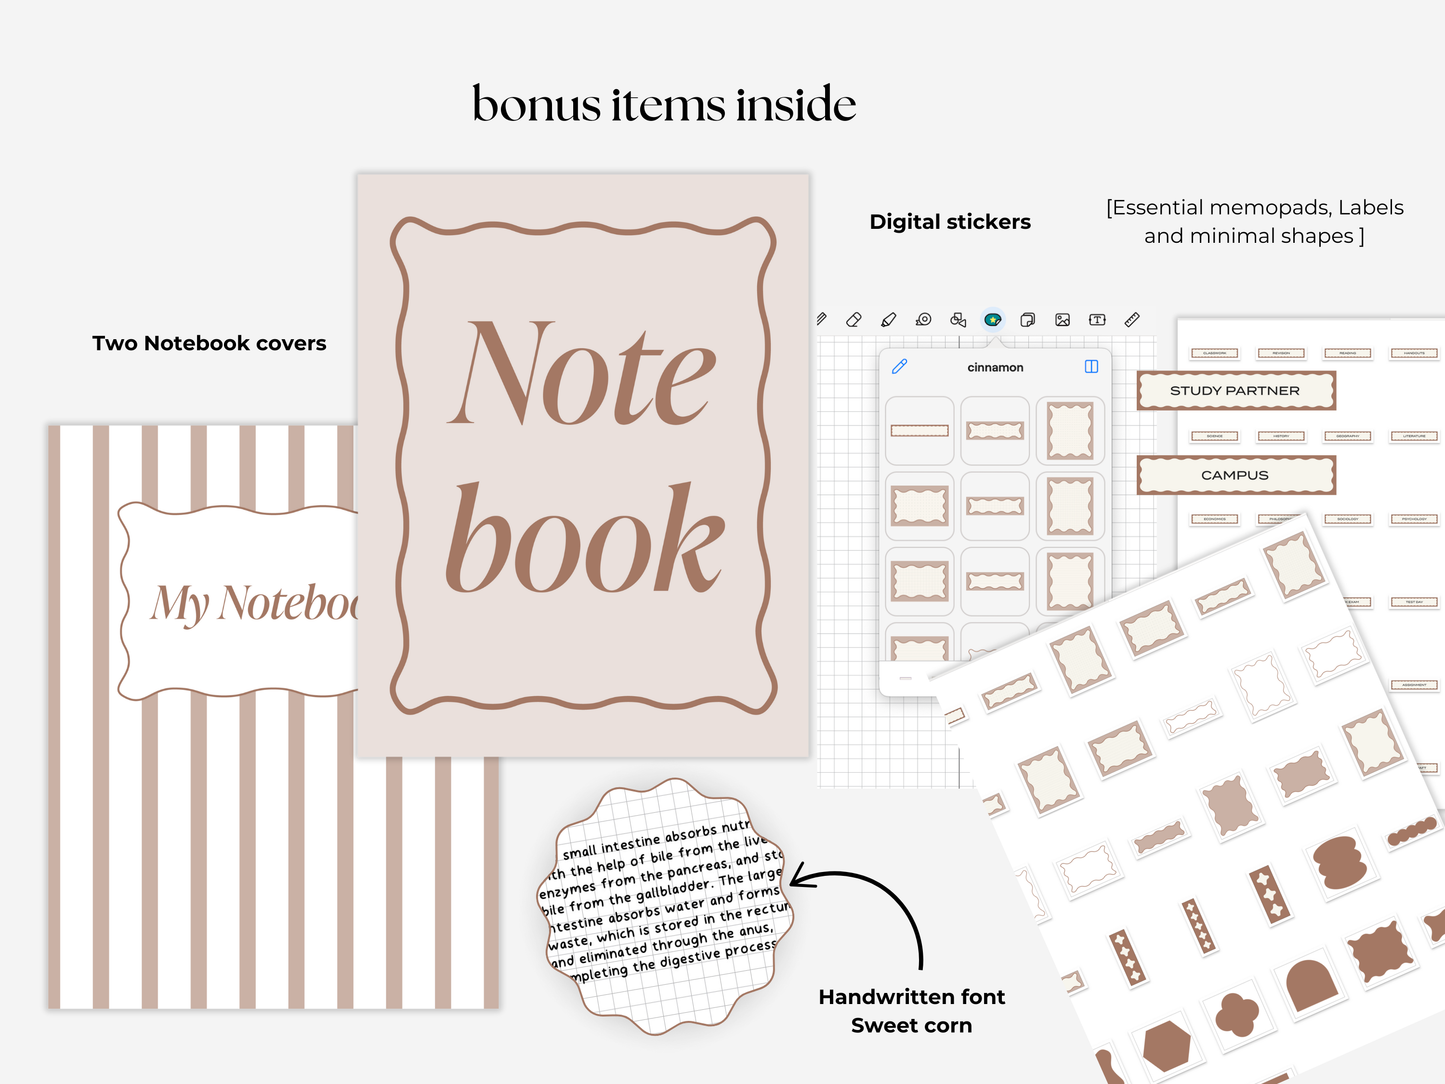Select the Text box tool
The height and width of the screenshot is (1084, 1445).
coord(1097,320)
